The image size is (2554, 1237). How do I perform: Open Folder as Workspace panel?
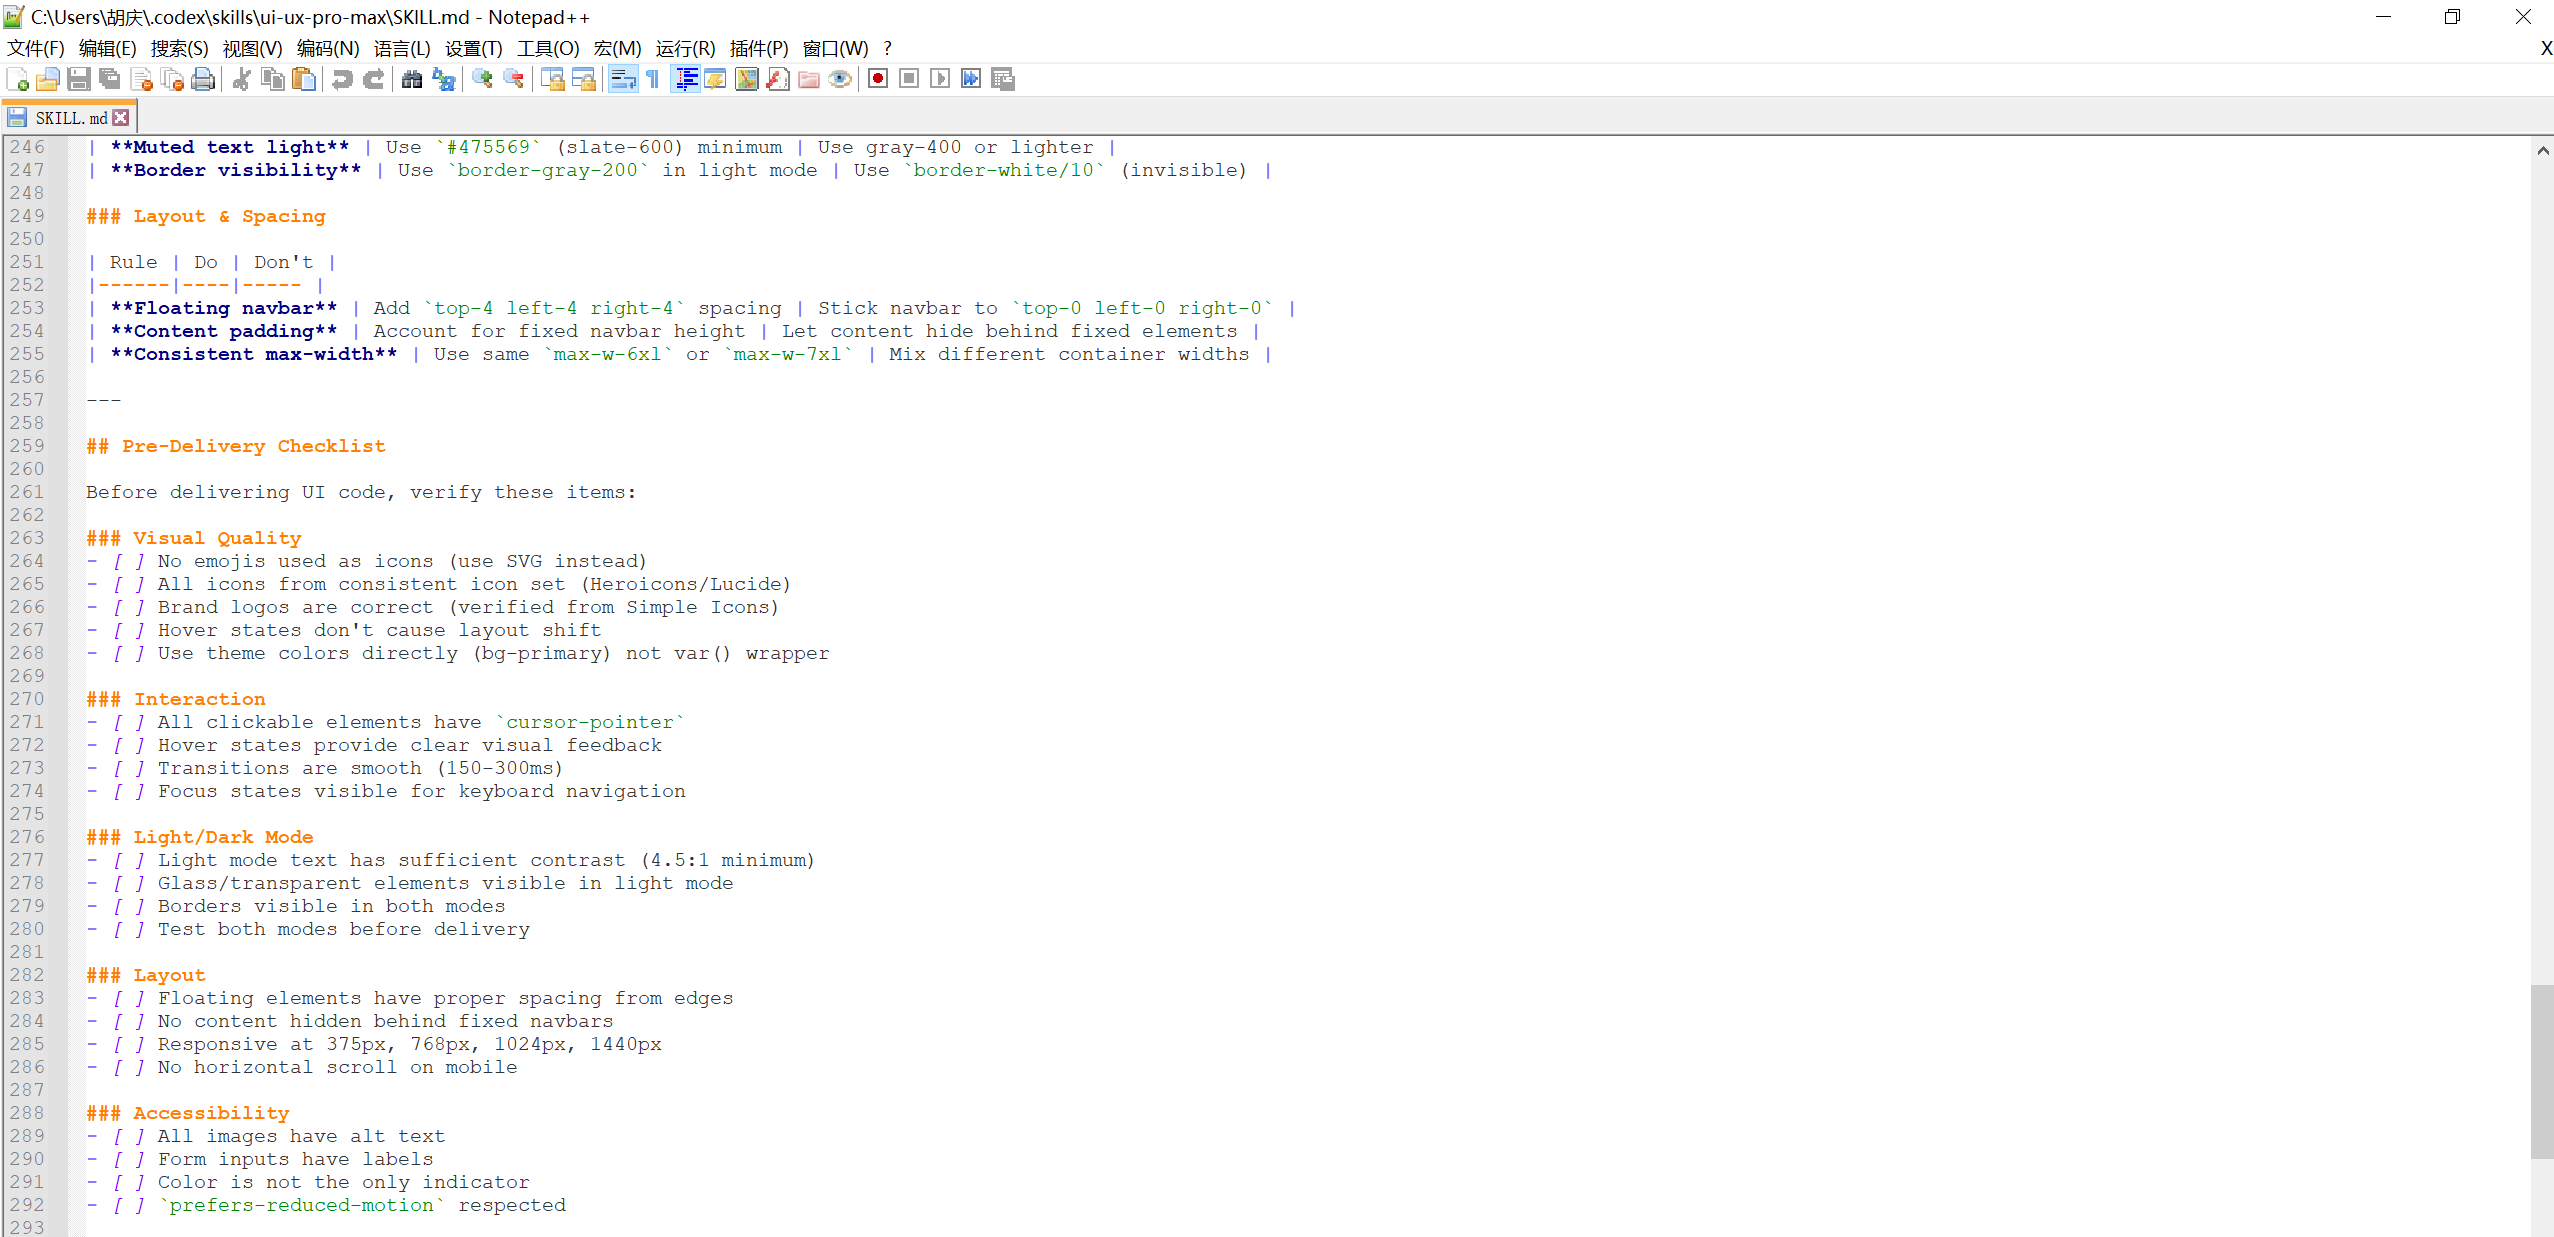(808, 79)
